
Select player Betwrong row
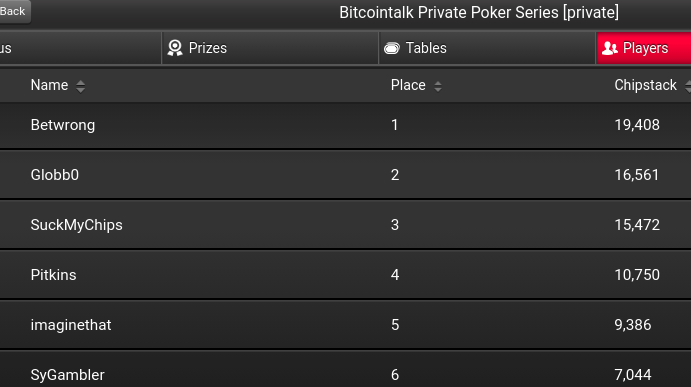(x=346, y=125)
